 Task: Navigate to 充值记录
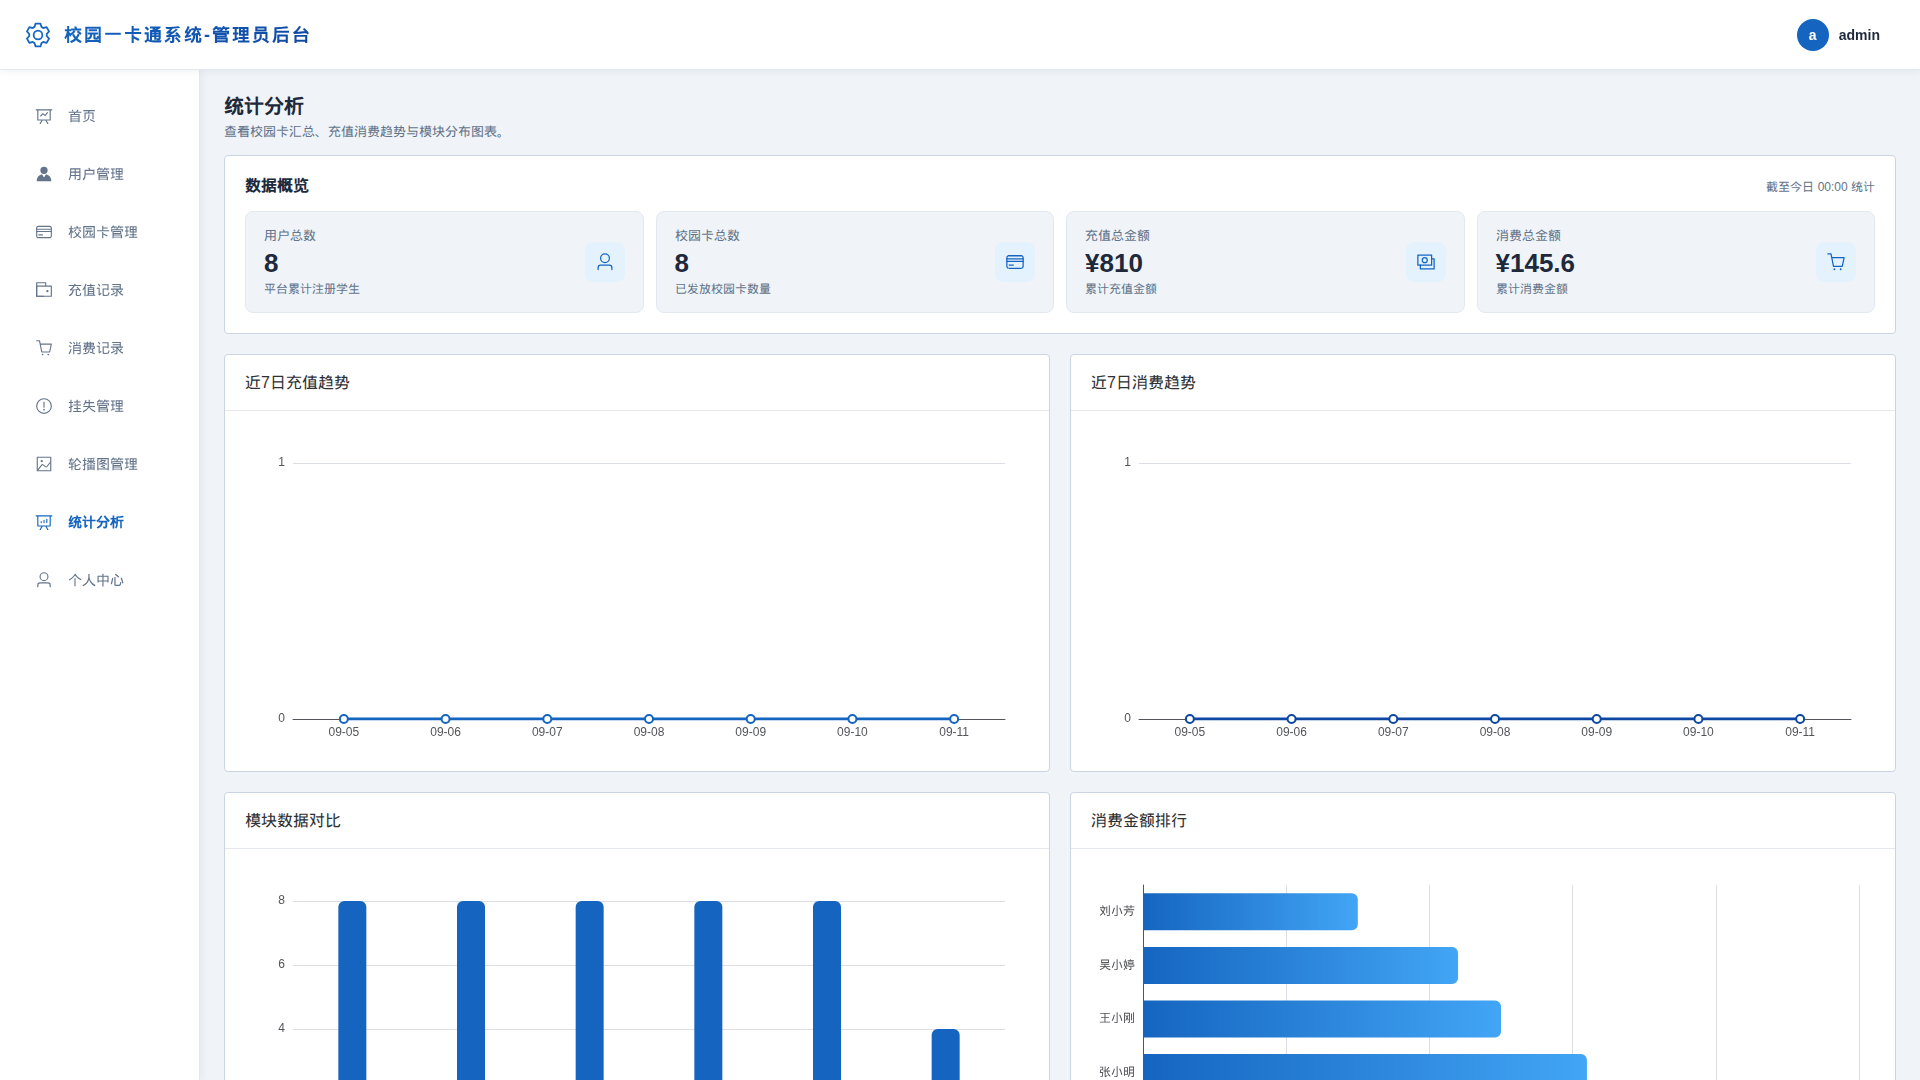coord(100,290)
